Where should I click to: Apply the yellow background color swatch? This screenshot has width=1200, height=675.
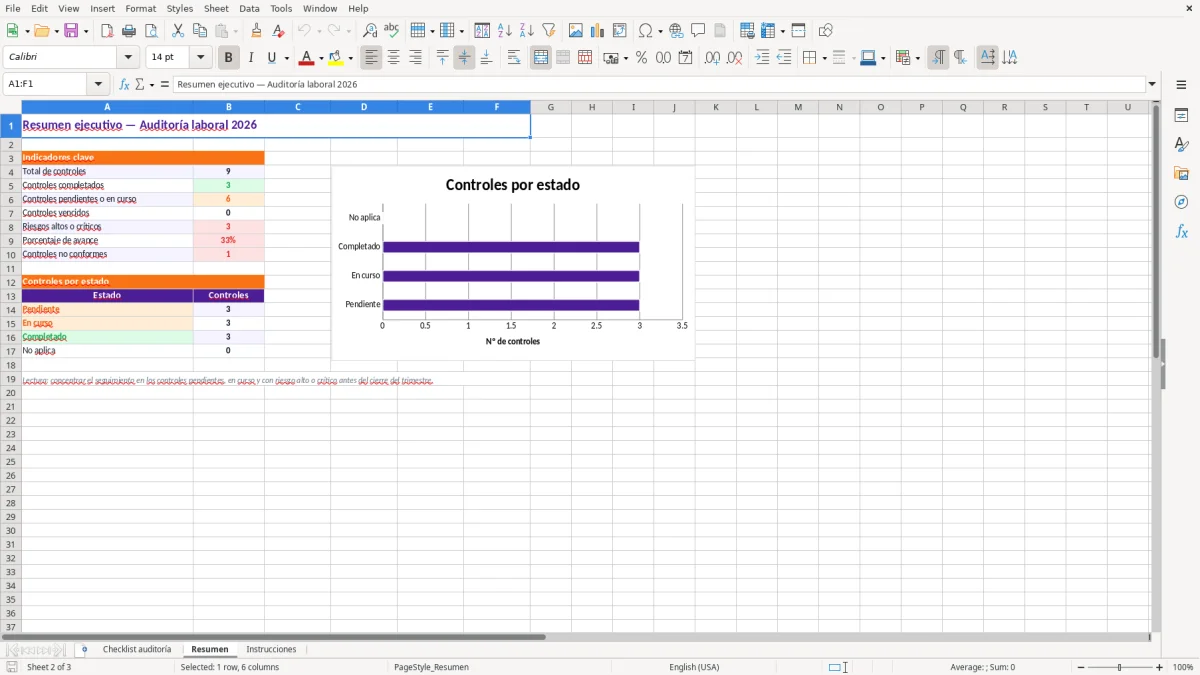[x=337, y=58]
